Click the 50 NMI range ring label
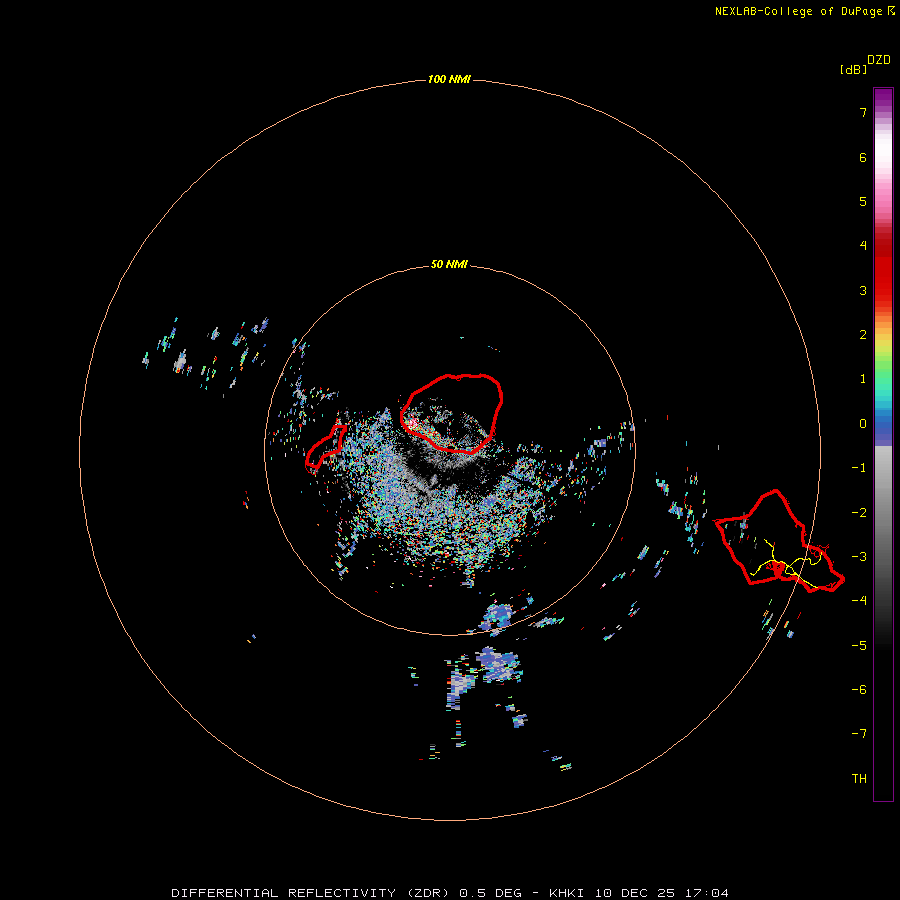Screen dimensions: 900x900 click(x=449, y=265)
